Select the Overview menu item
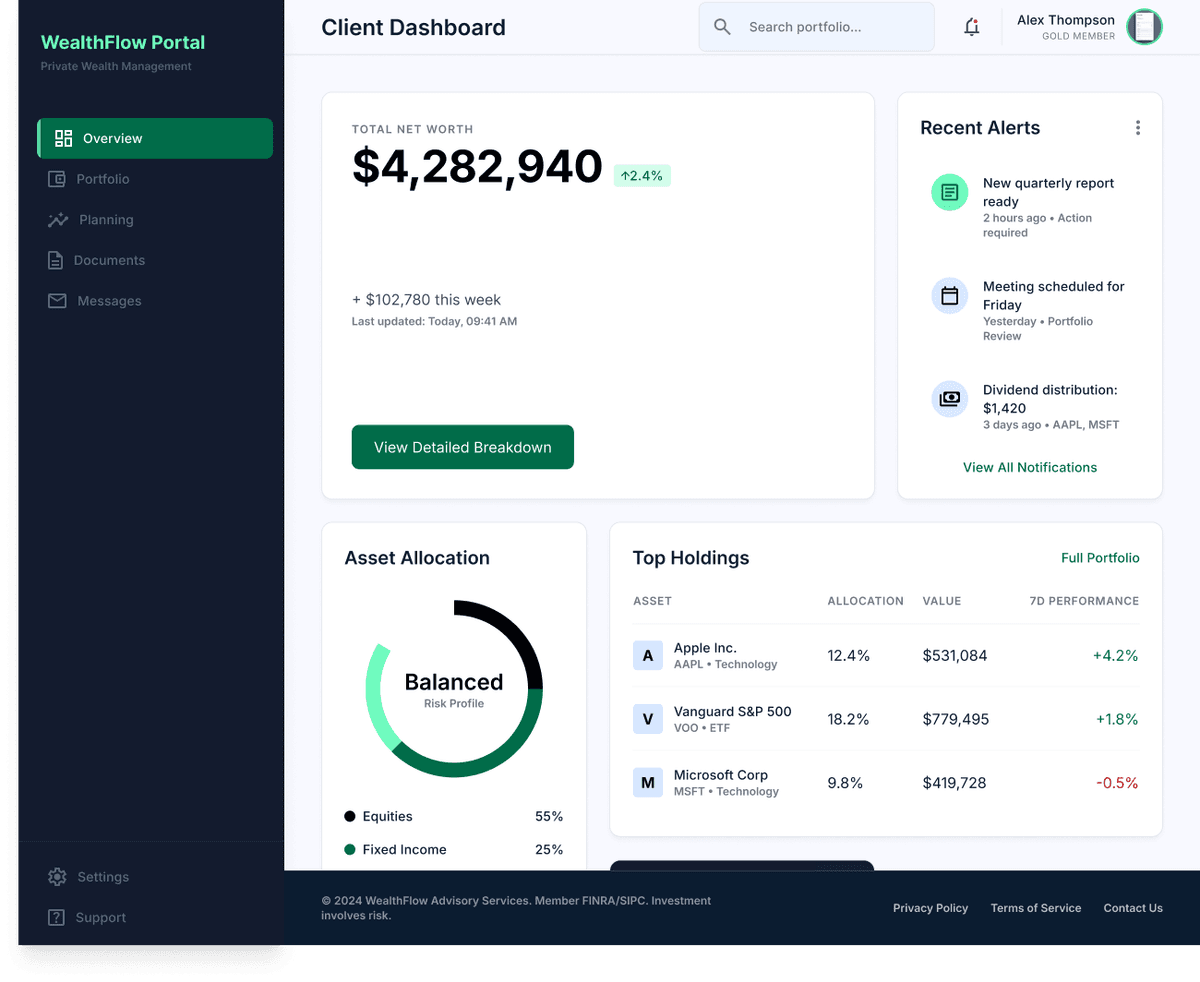 point(155,138)
